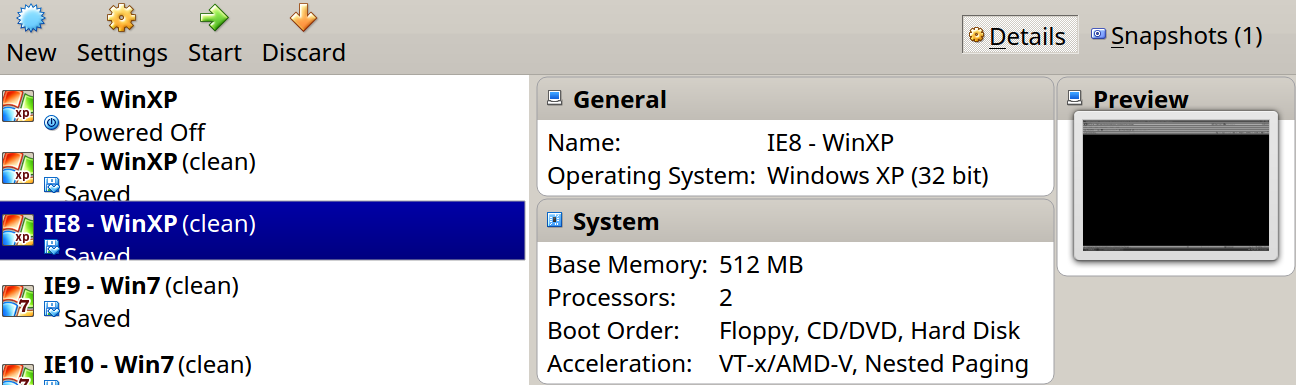Switch to the Details view

[1020, 36]
